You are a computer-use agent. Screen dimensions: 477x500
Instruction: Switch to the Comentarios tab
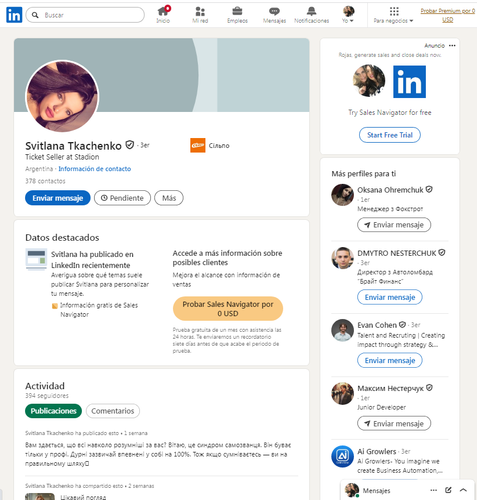pos(113,411)
